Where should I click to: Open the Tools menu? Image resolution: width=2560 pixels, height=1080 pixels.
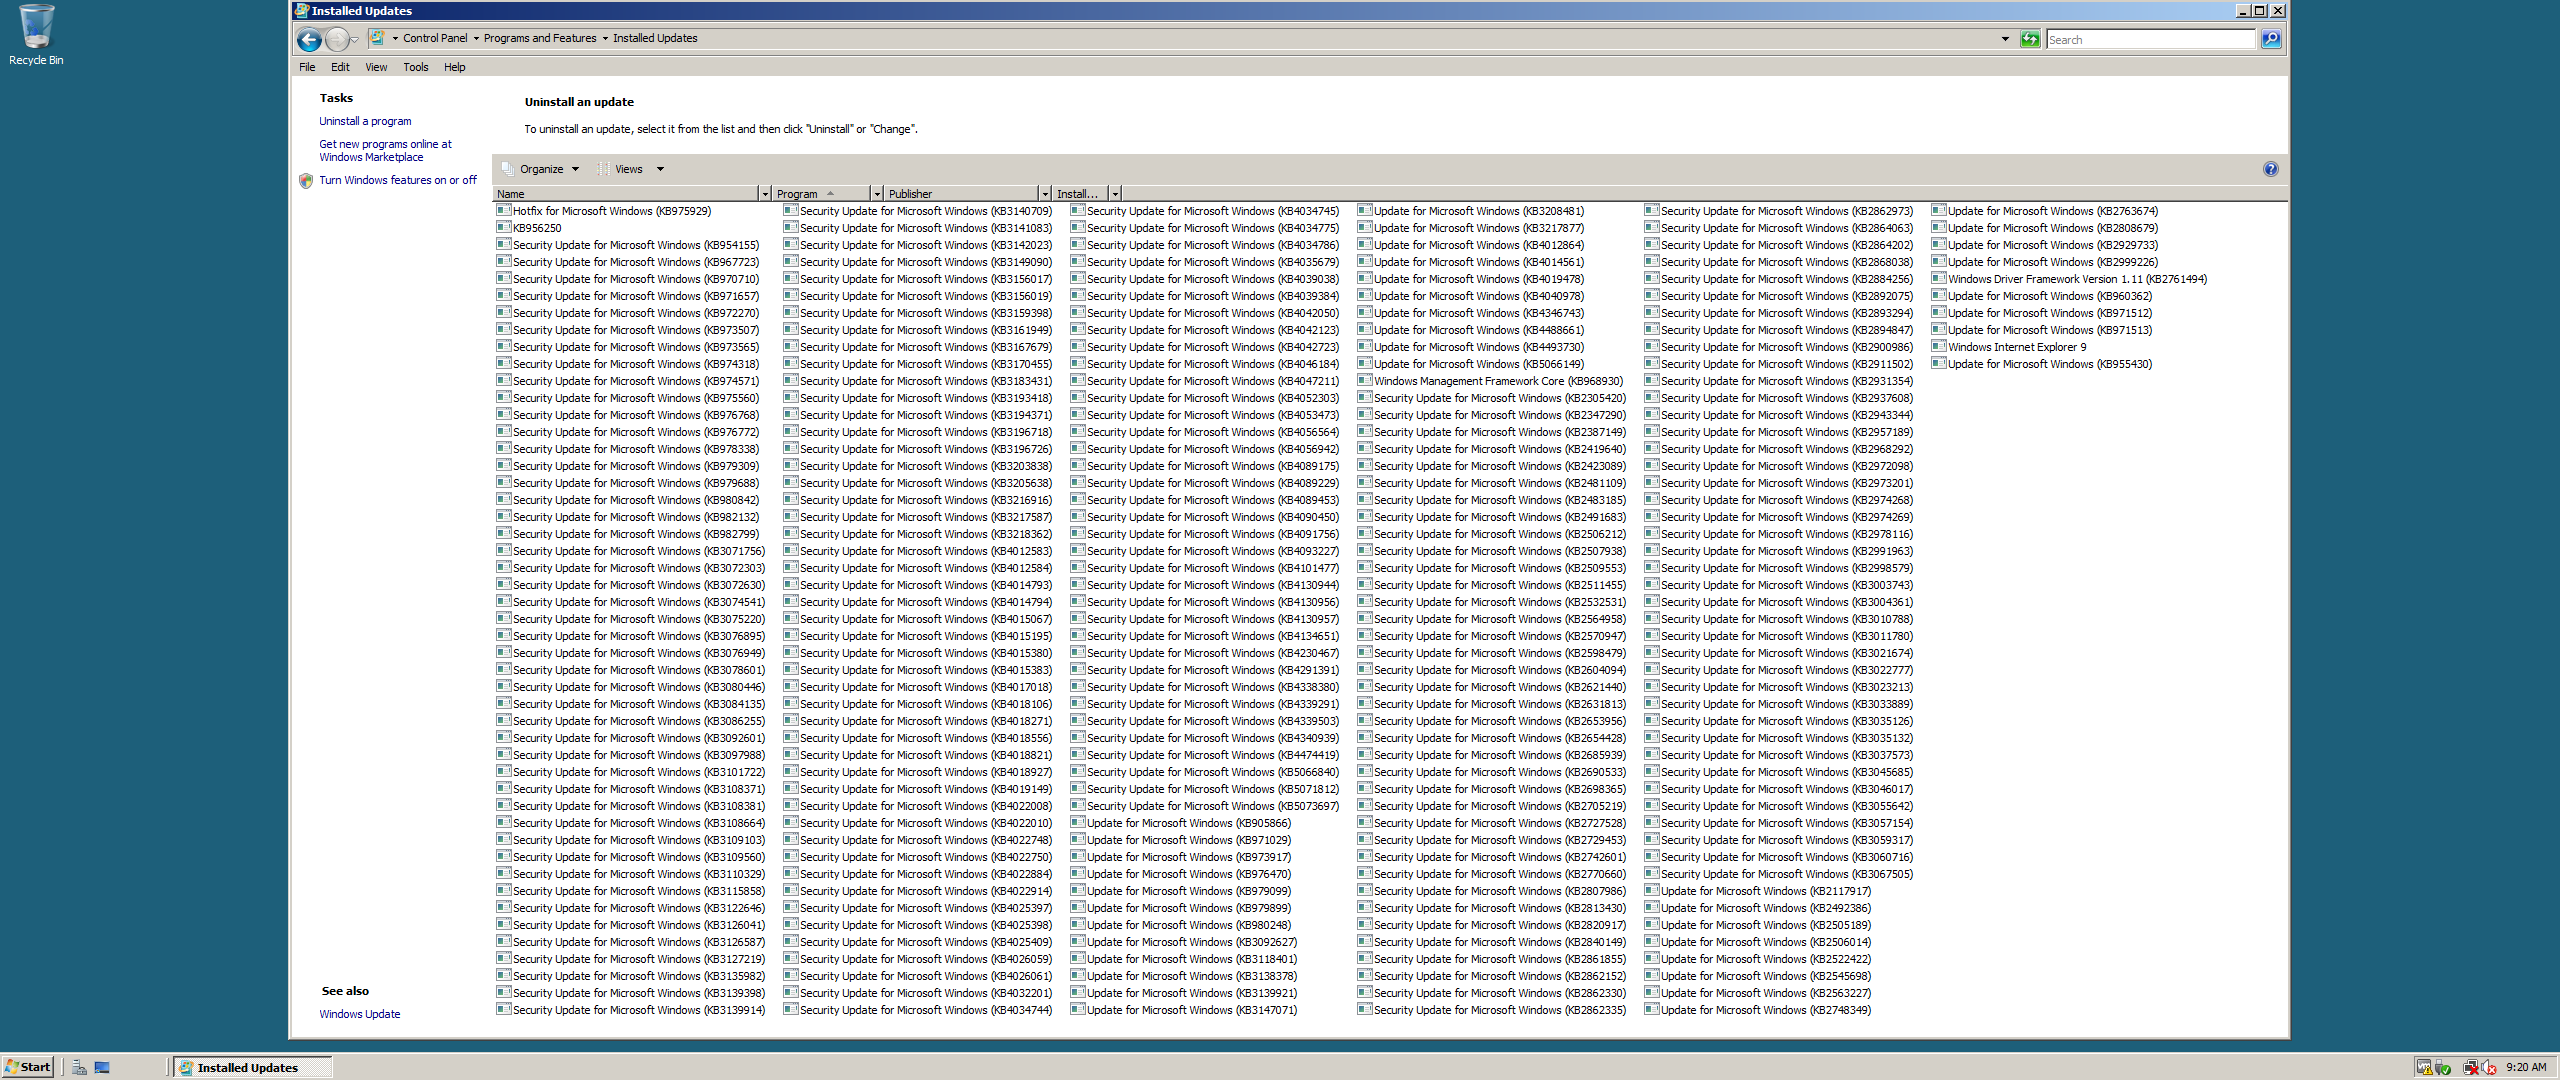click(415, 67)
